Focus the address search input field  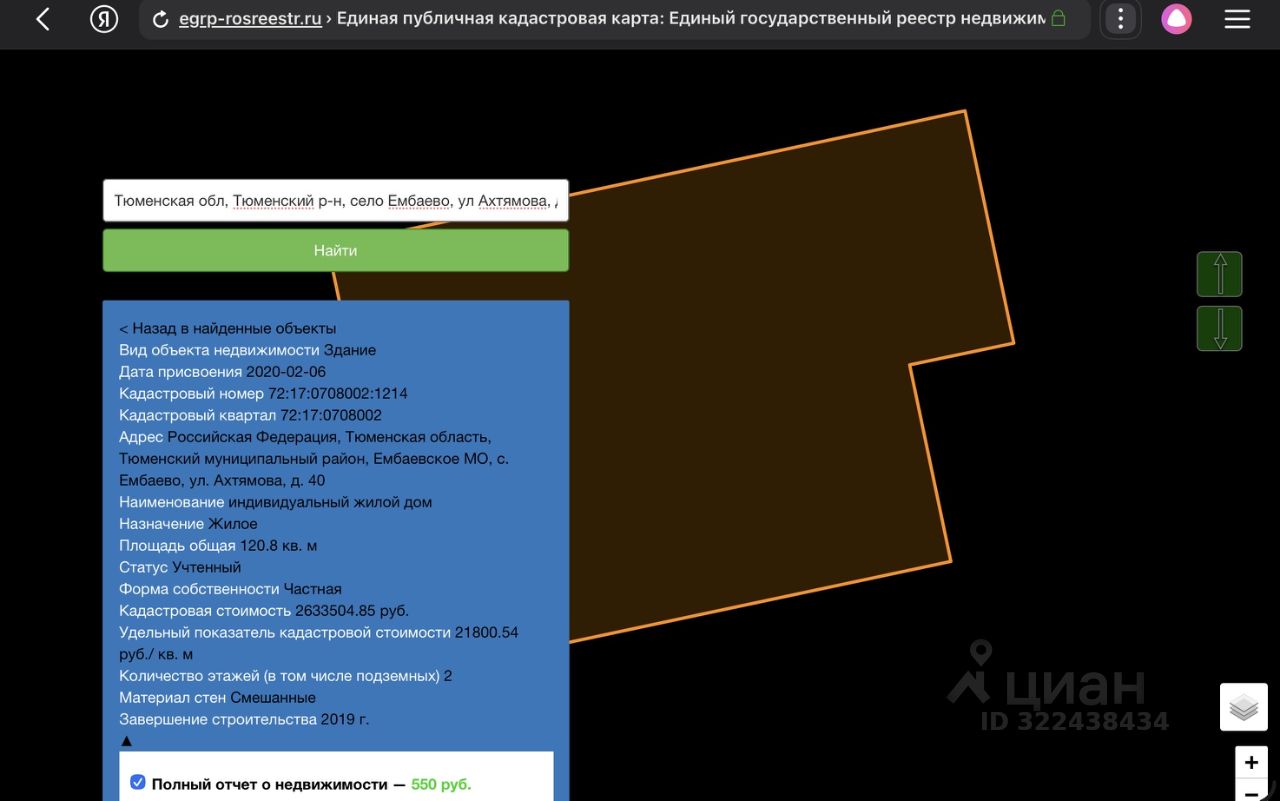(x=336, y=200)
